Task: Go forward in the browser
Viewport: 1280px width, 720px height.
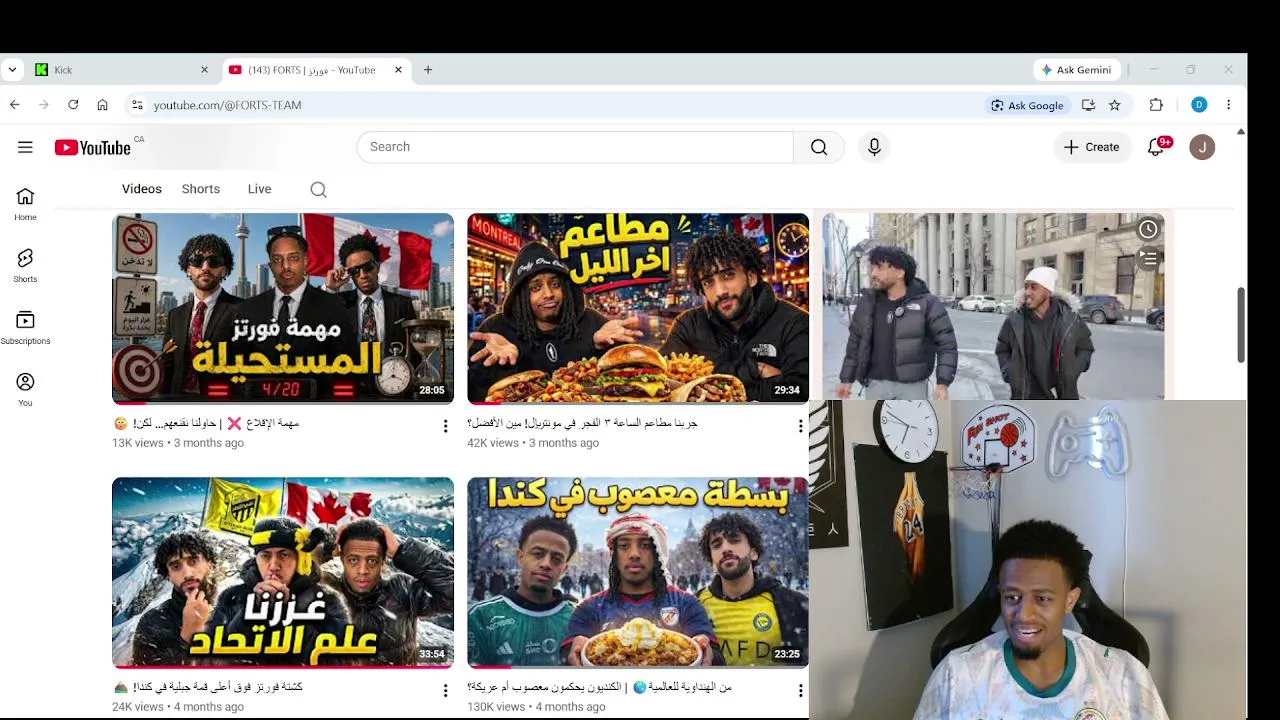Action: click(x=44, y=105)
